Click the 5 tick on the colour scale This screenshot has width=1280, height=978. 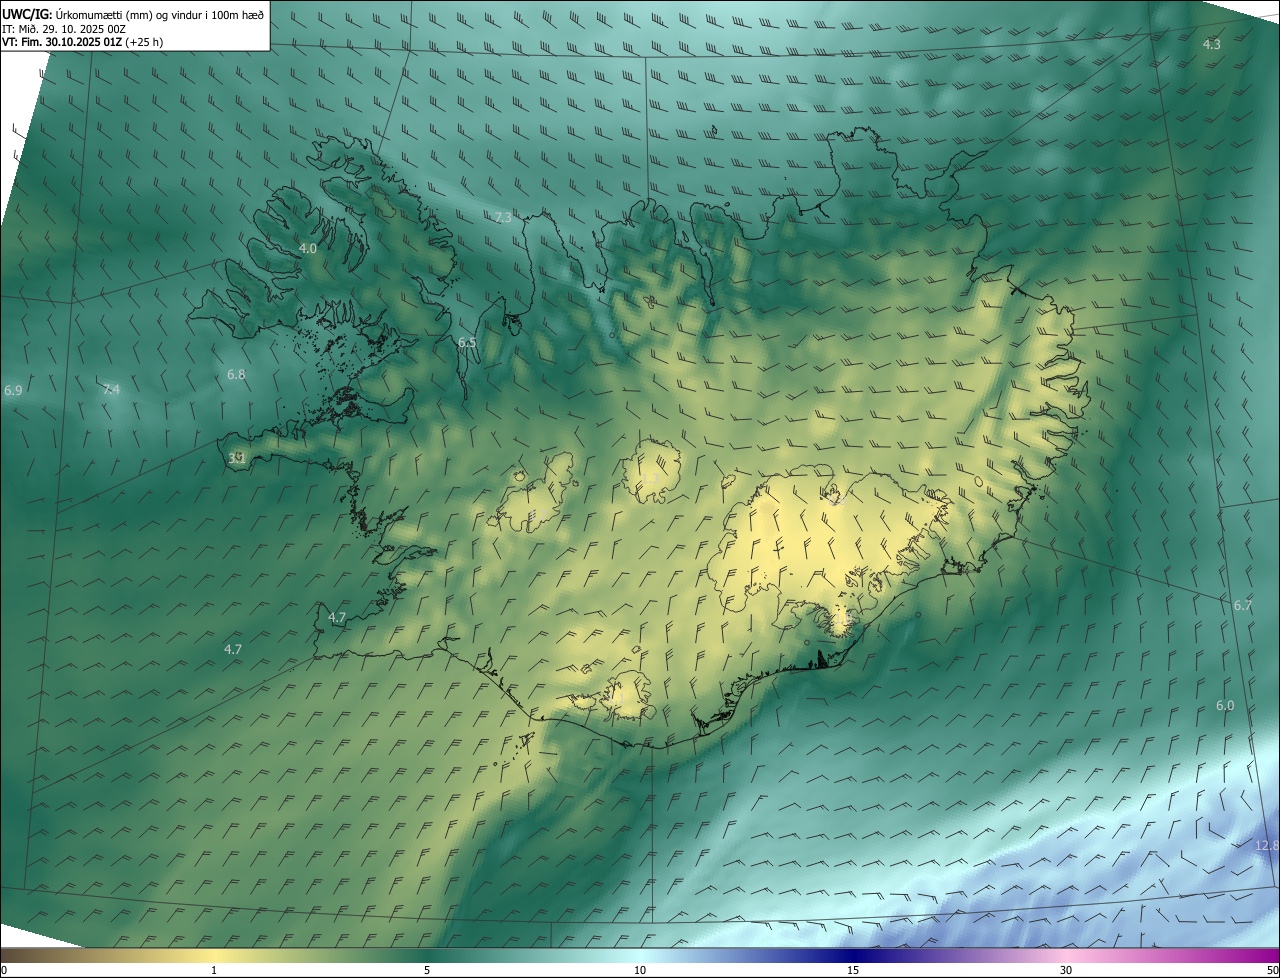(x=427, y=970)
